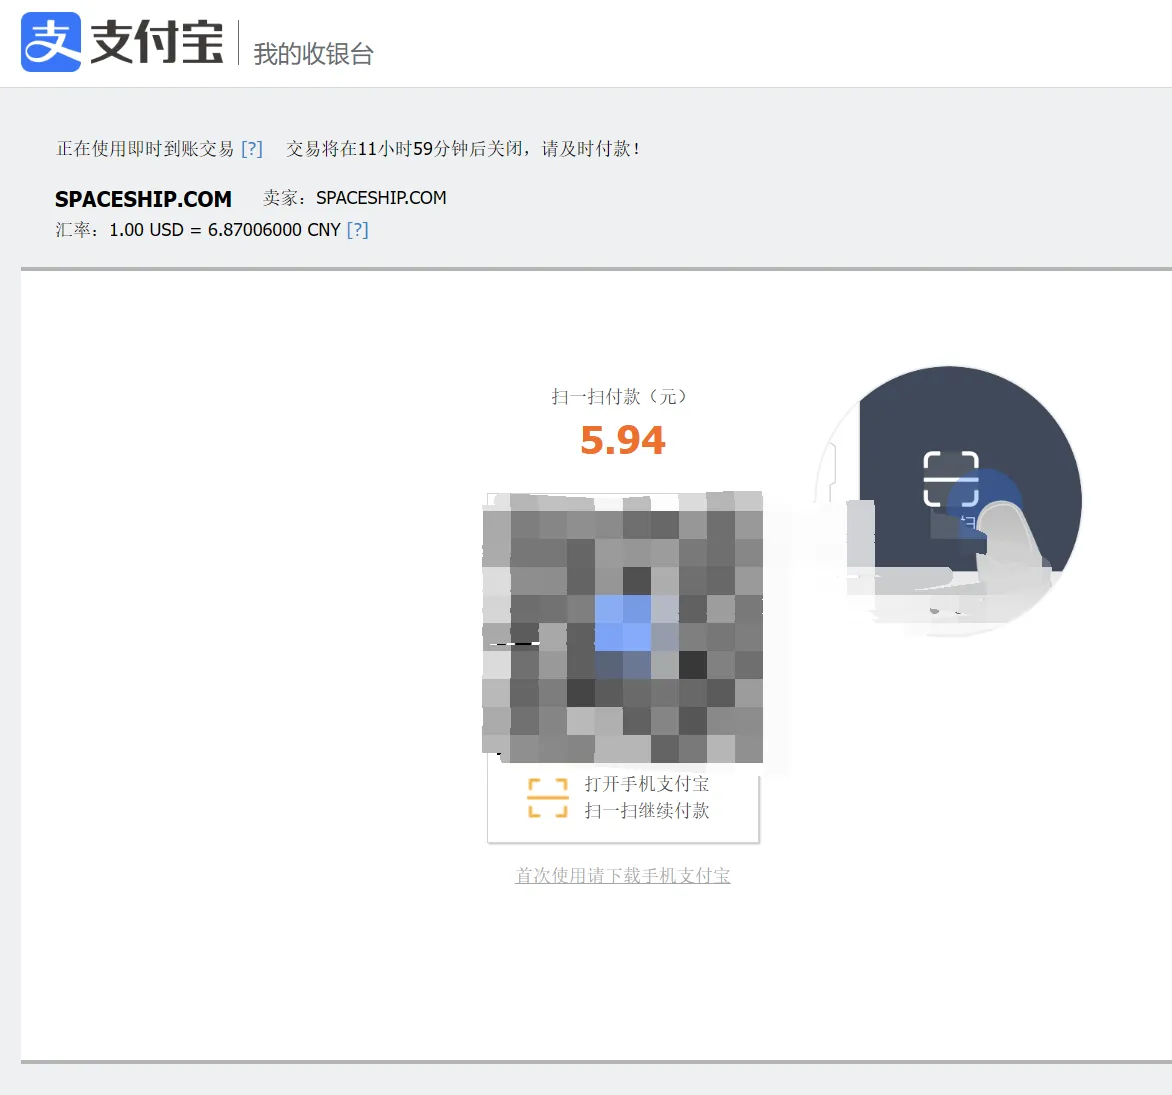Click the phone scanning illustration circle
This screenshot has height=1095, width=1172.
pyautogui.click(x=949, y=499)
